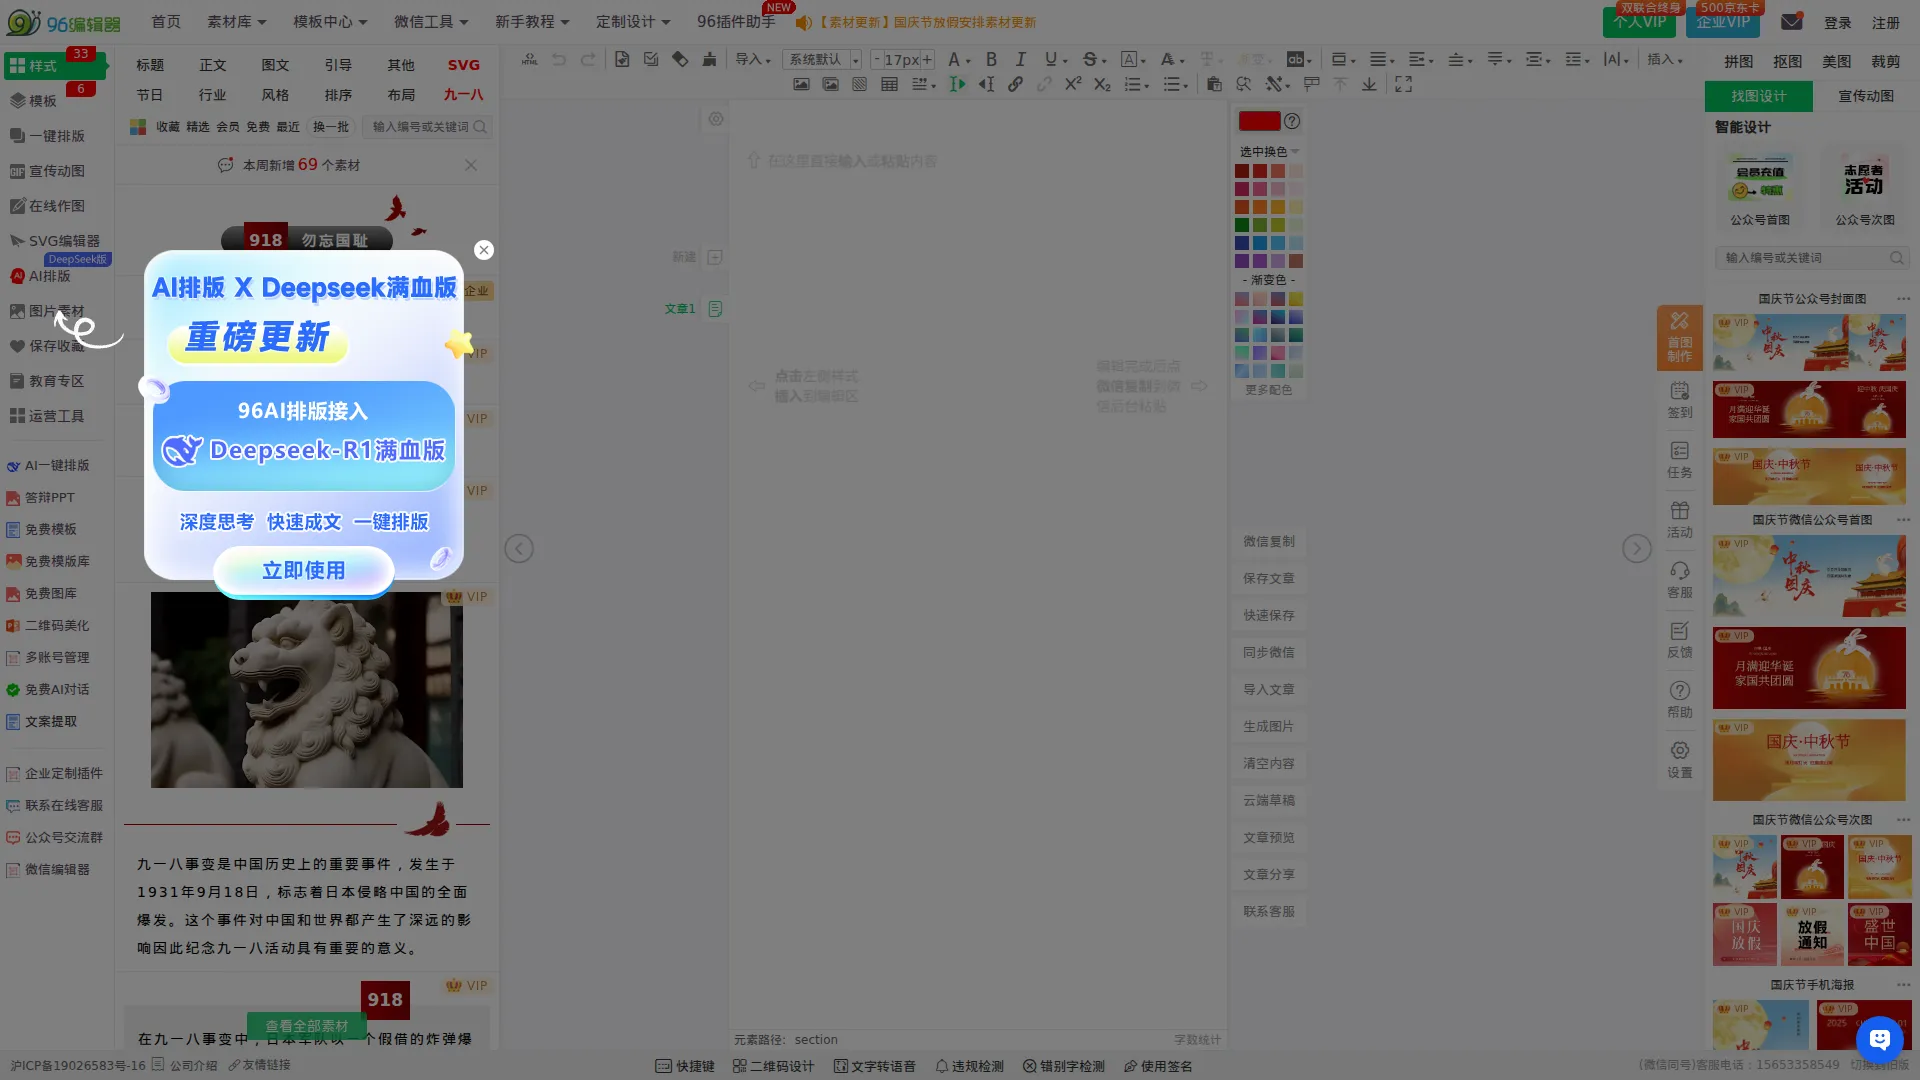Screen dimensions: 1920x1080
Task: Click the mail envelope icon
Action: (1792, 21)
